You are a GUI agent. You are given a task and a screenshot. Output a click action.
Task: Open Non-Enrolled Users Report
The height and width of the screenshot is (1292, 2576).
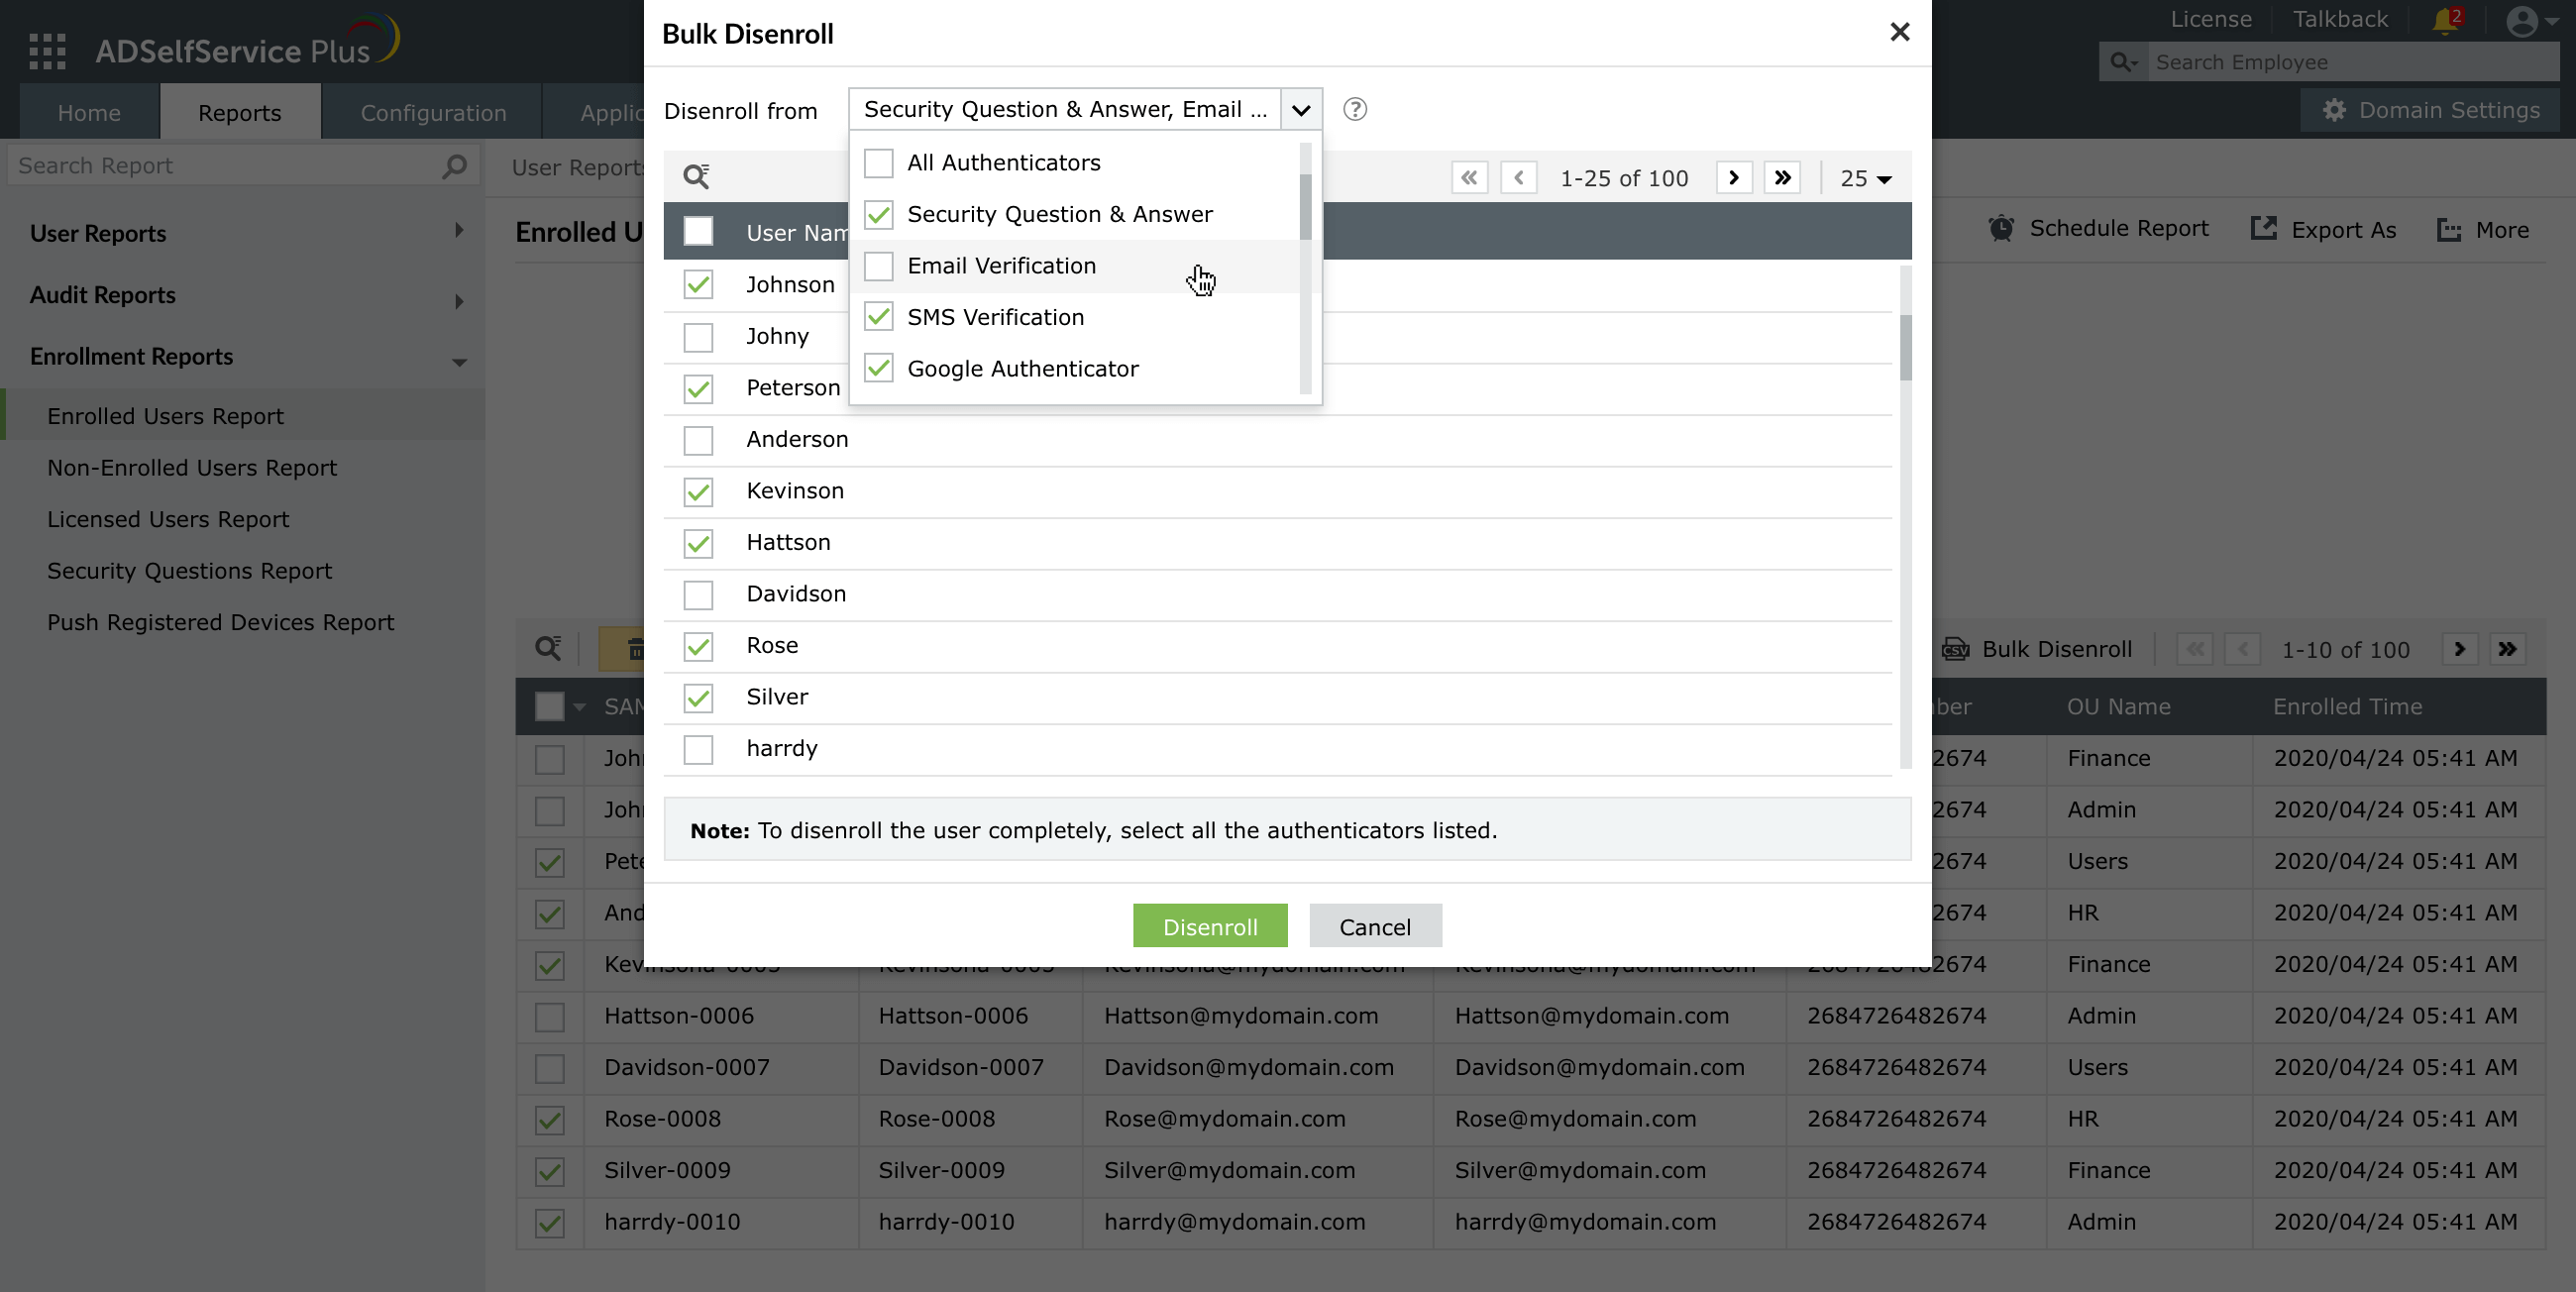191,467
